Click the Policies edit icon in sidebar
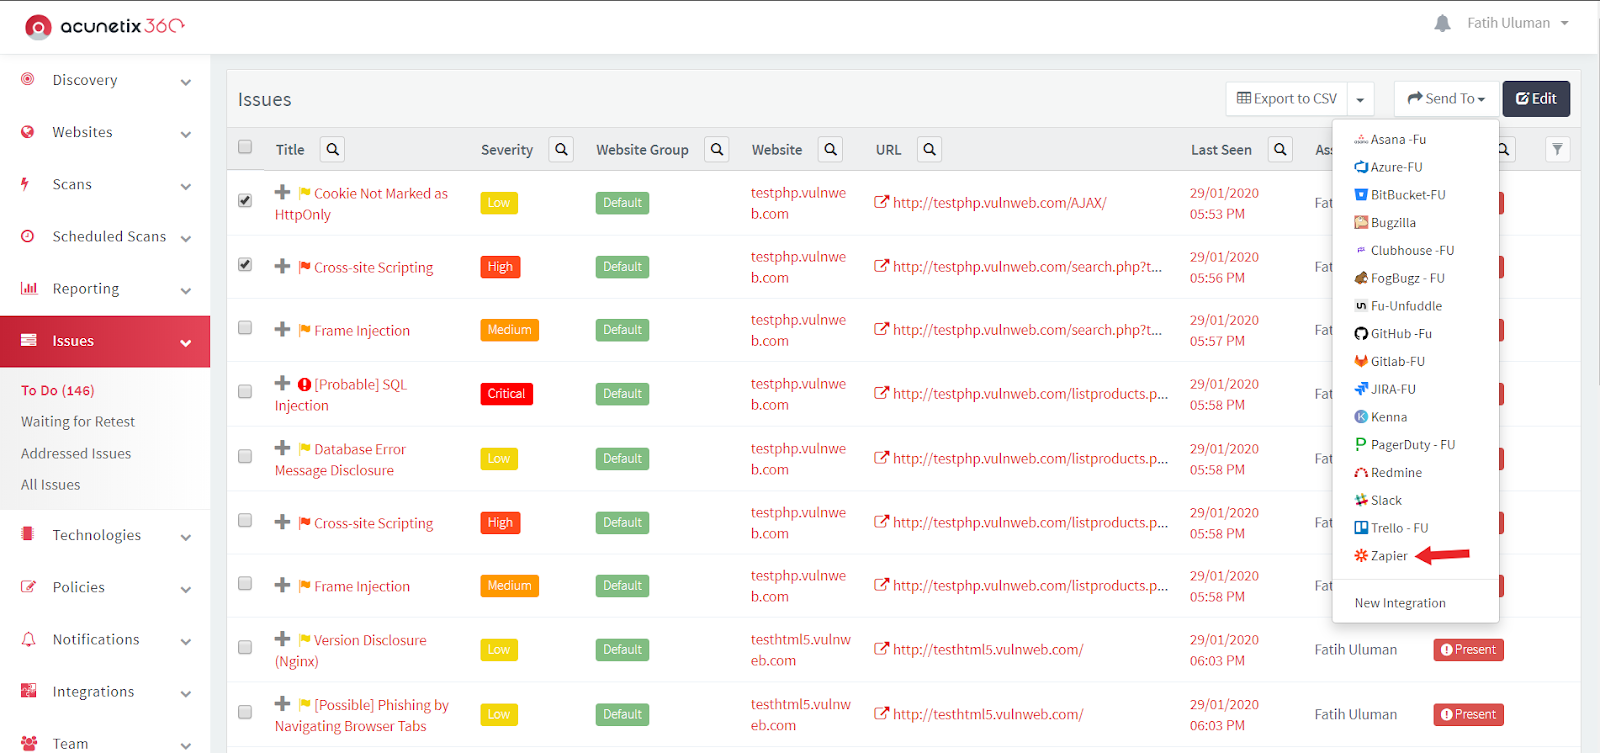1600x753 pixels. click(x=29, y=586)
